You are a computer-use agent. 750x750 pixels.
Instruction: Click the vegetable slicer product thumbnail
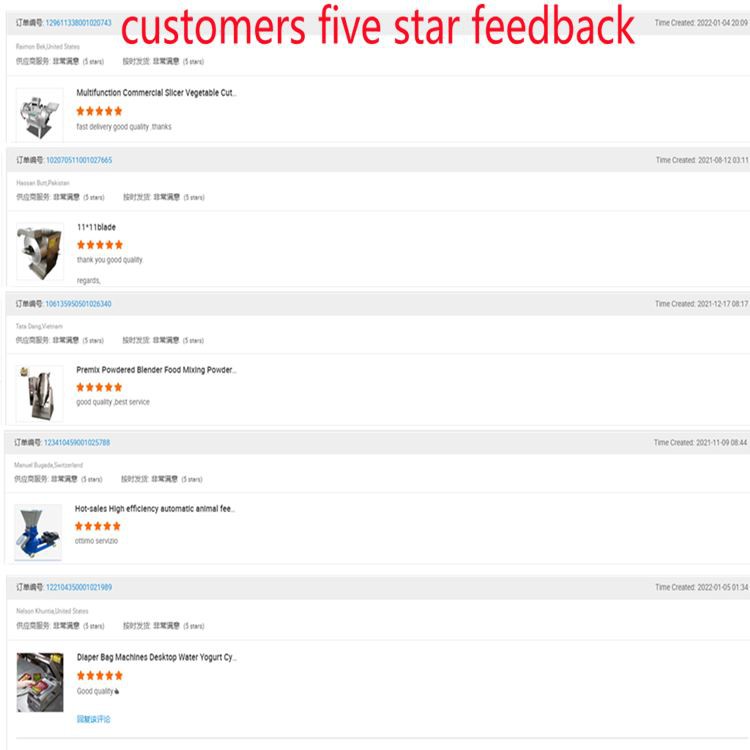pos(39,114)
